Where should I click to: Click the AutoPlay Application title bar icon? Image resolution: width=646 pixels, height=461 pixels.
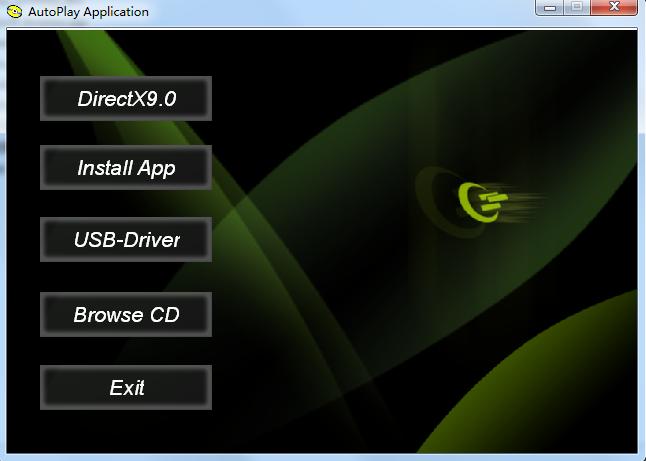14,11
